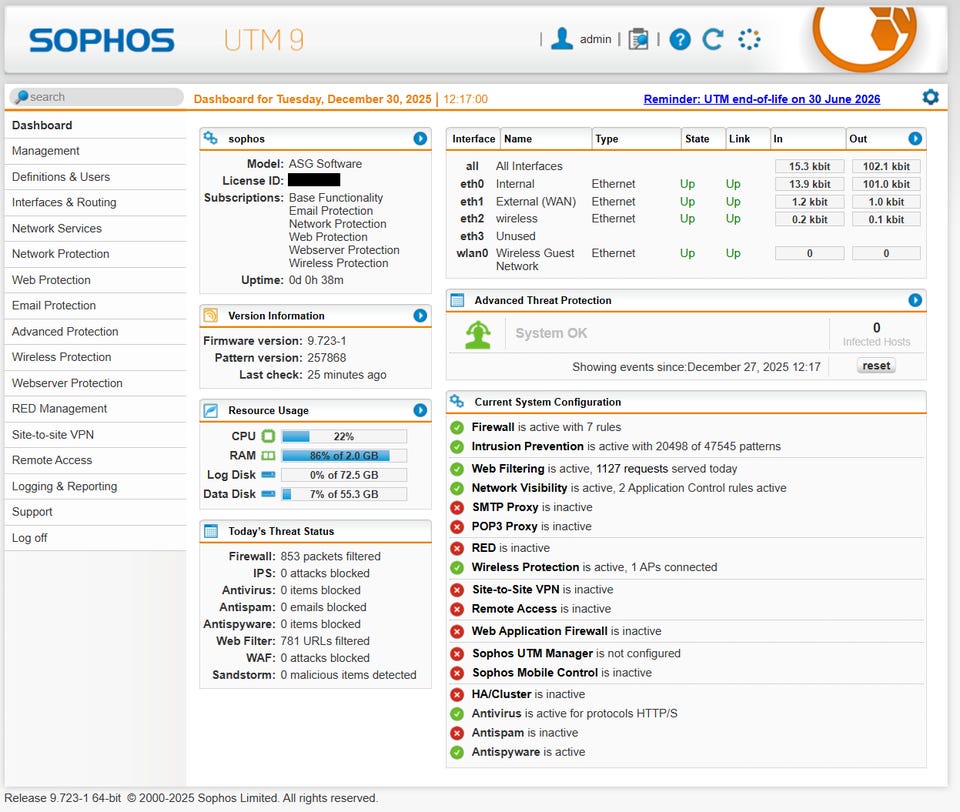Click the Resource Usage panel icon

tap(211, 410)
